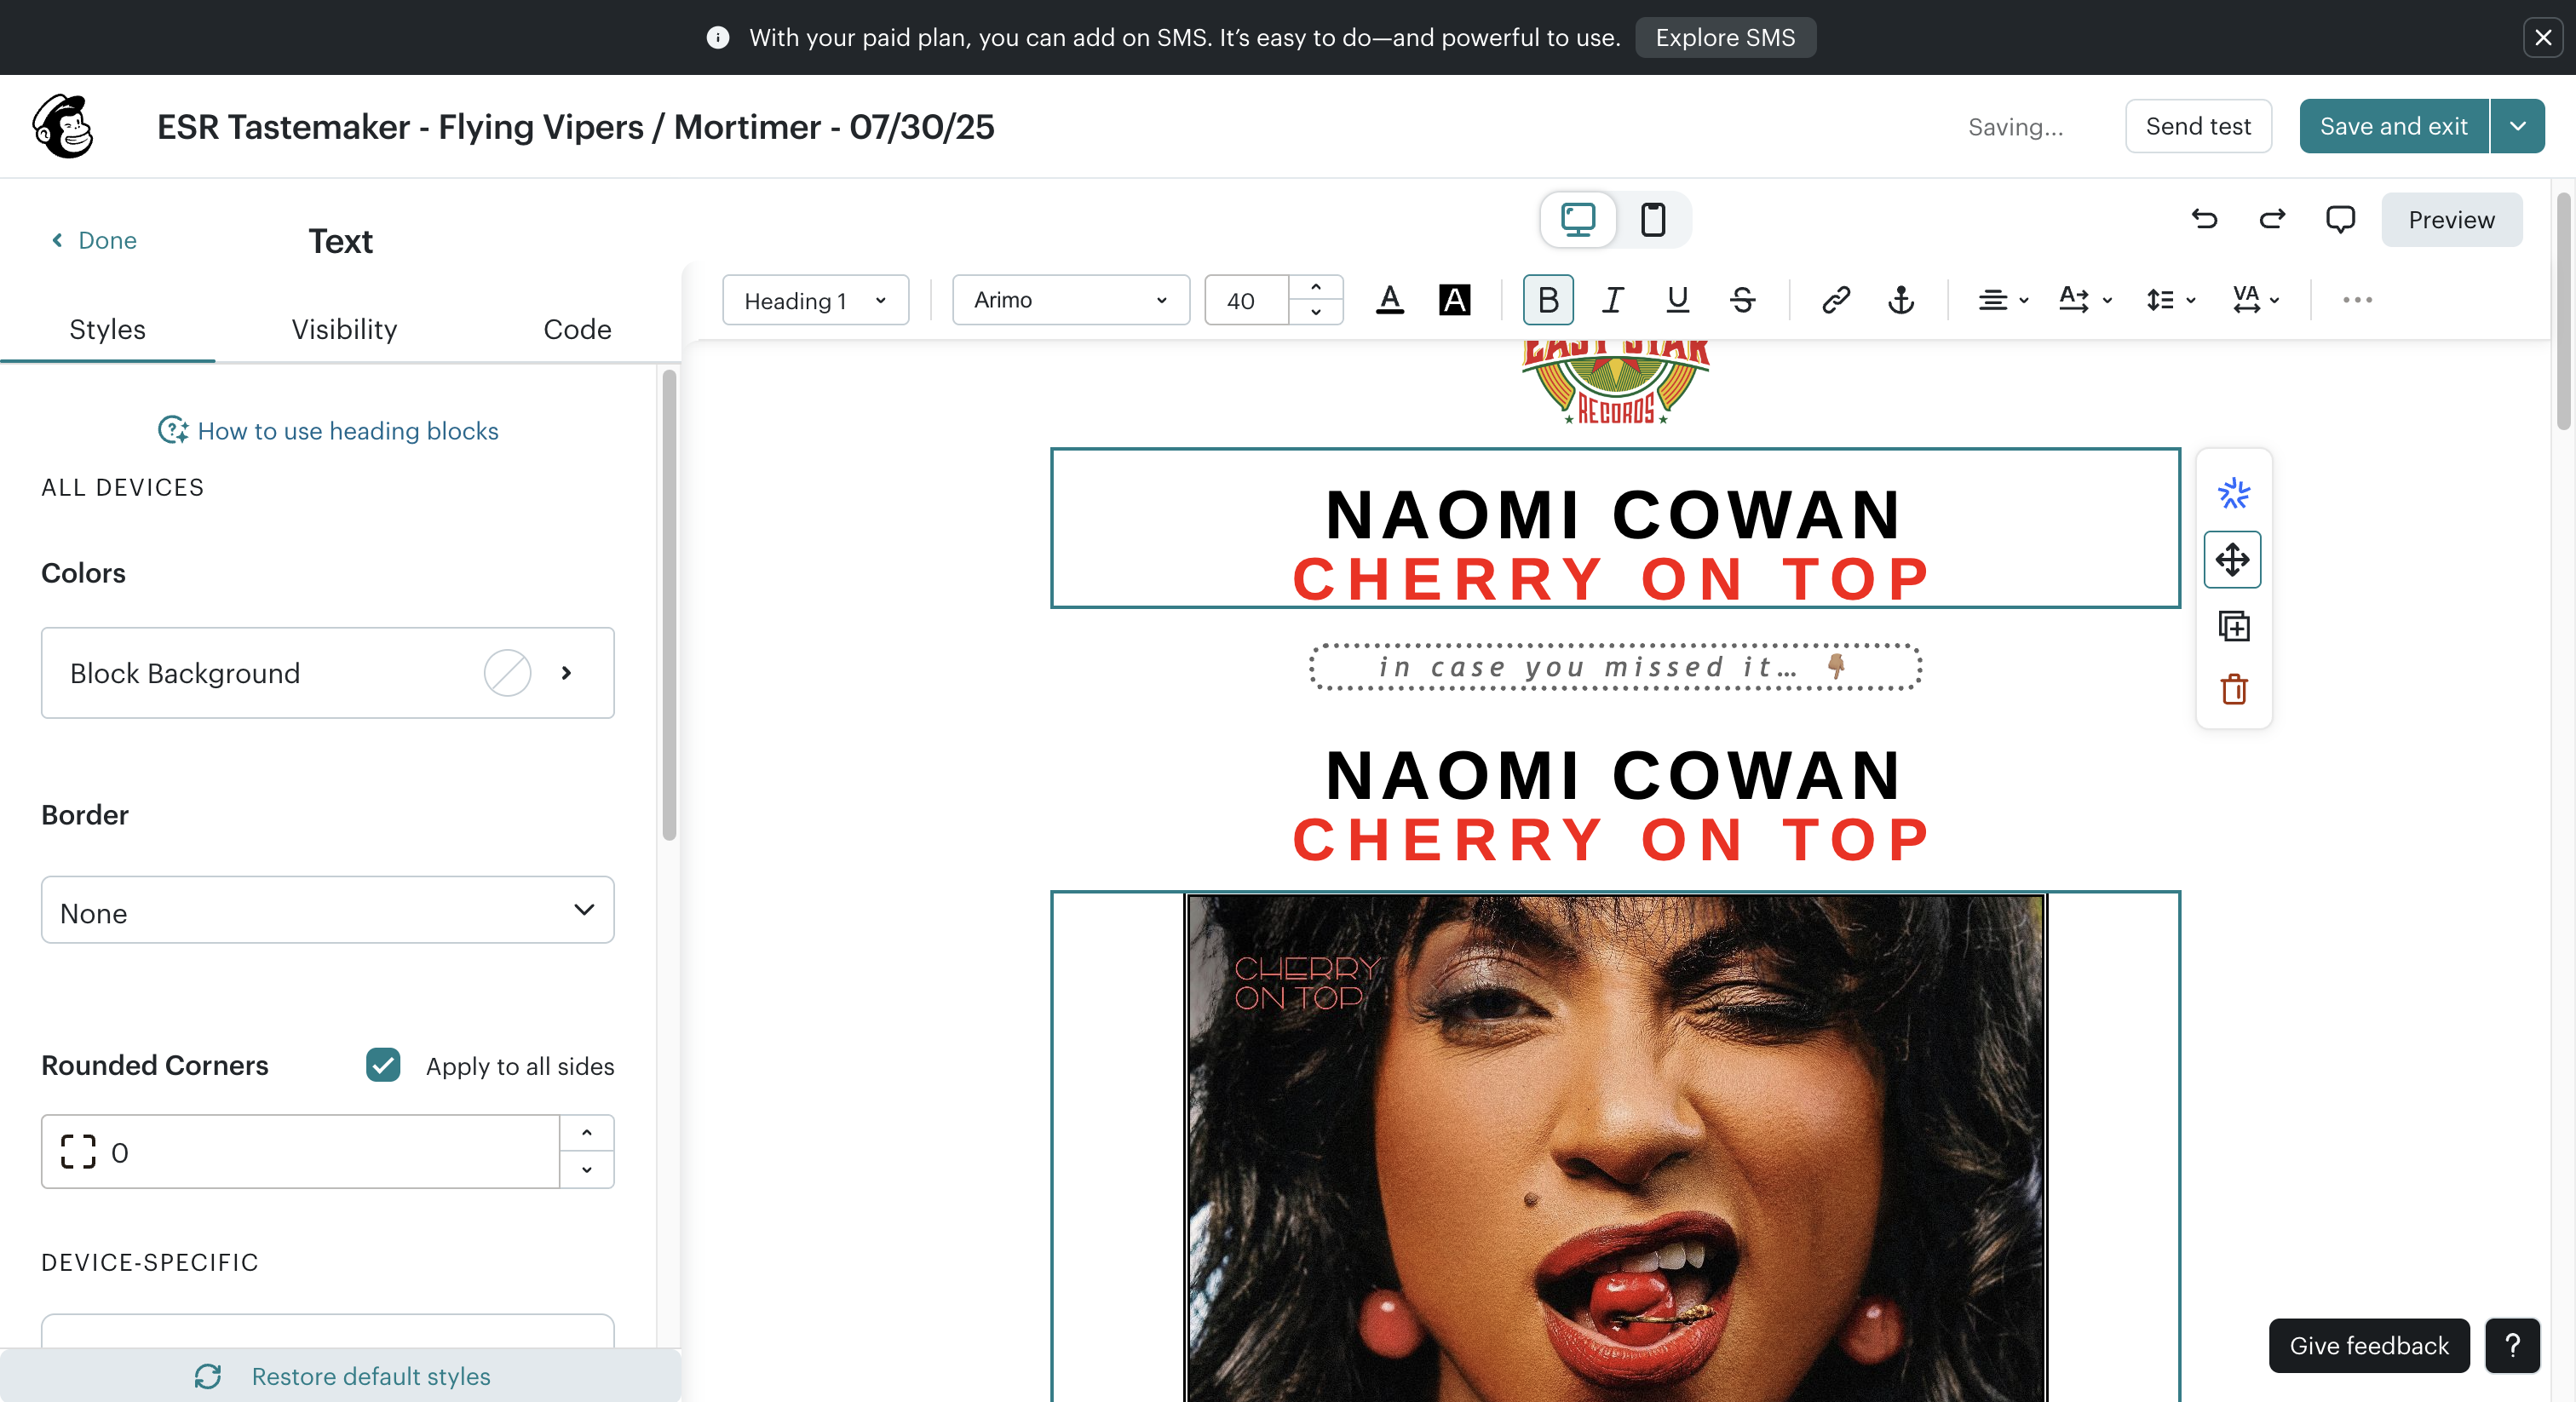Viewport: 2576px width, 1402px height.
Task: Dismiss the SMS promo banner
Action: click(2543, 37)
